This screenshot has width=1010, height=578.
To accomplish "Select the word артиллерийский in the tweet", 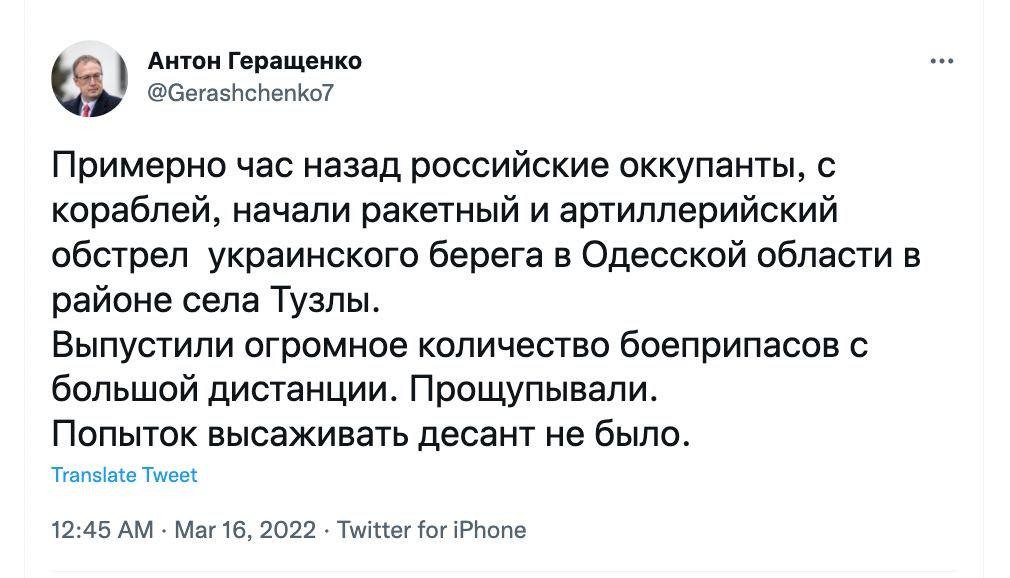I will (699, 211).
